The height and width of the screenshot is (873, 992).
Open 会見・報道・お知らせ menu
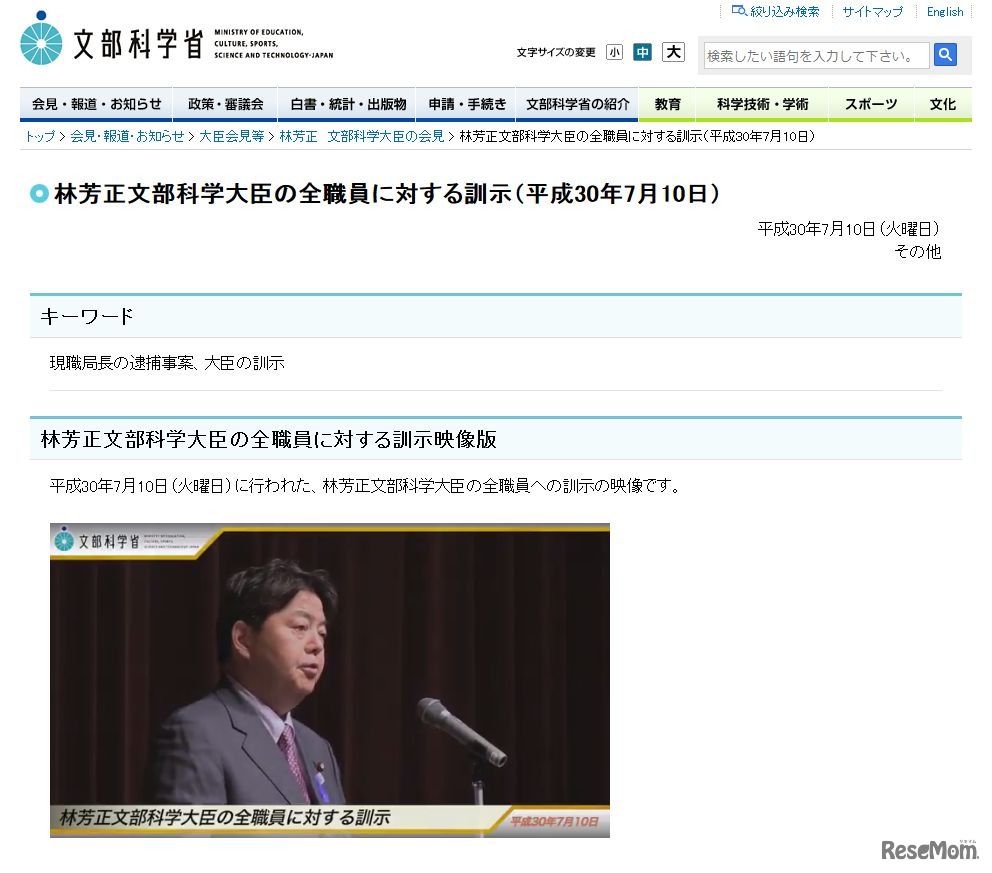96,104
